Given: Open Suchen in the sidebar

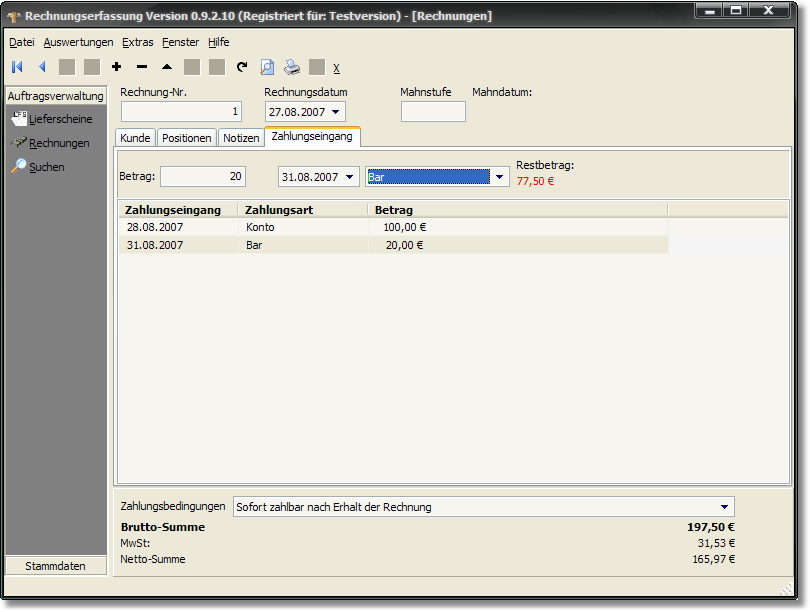Looking at the screenshot, I should pyautogui.click(x=46, y=167).
